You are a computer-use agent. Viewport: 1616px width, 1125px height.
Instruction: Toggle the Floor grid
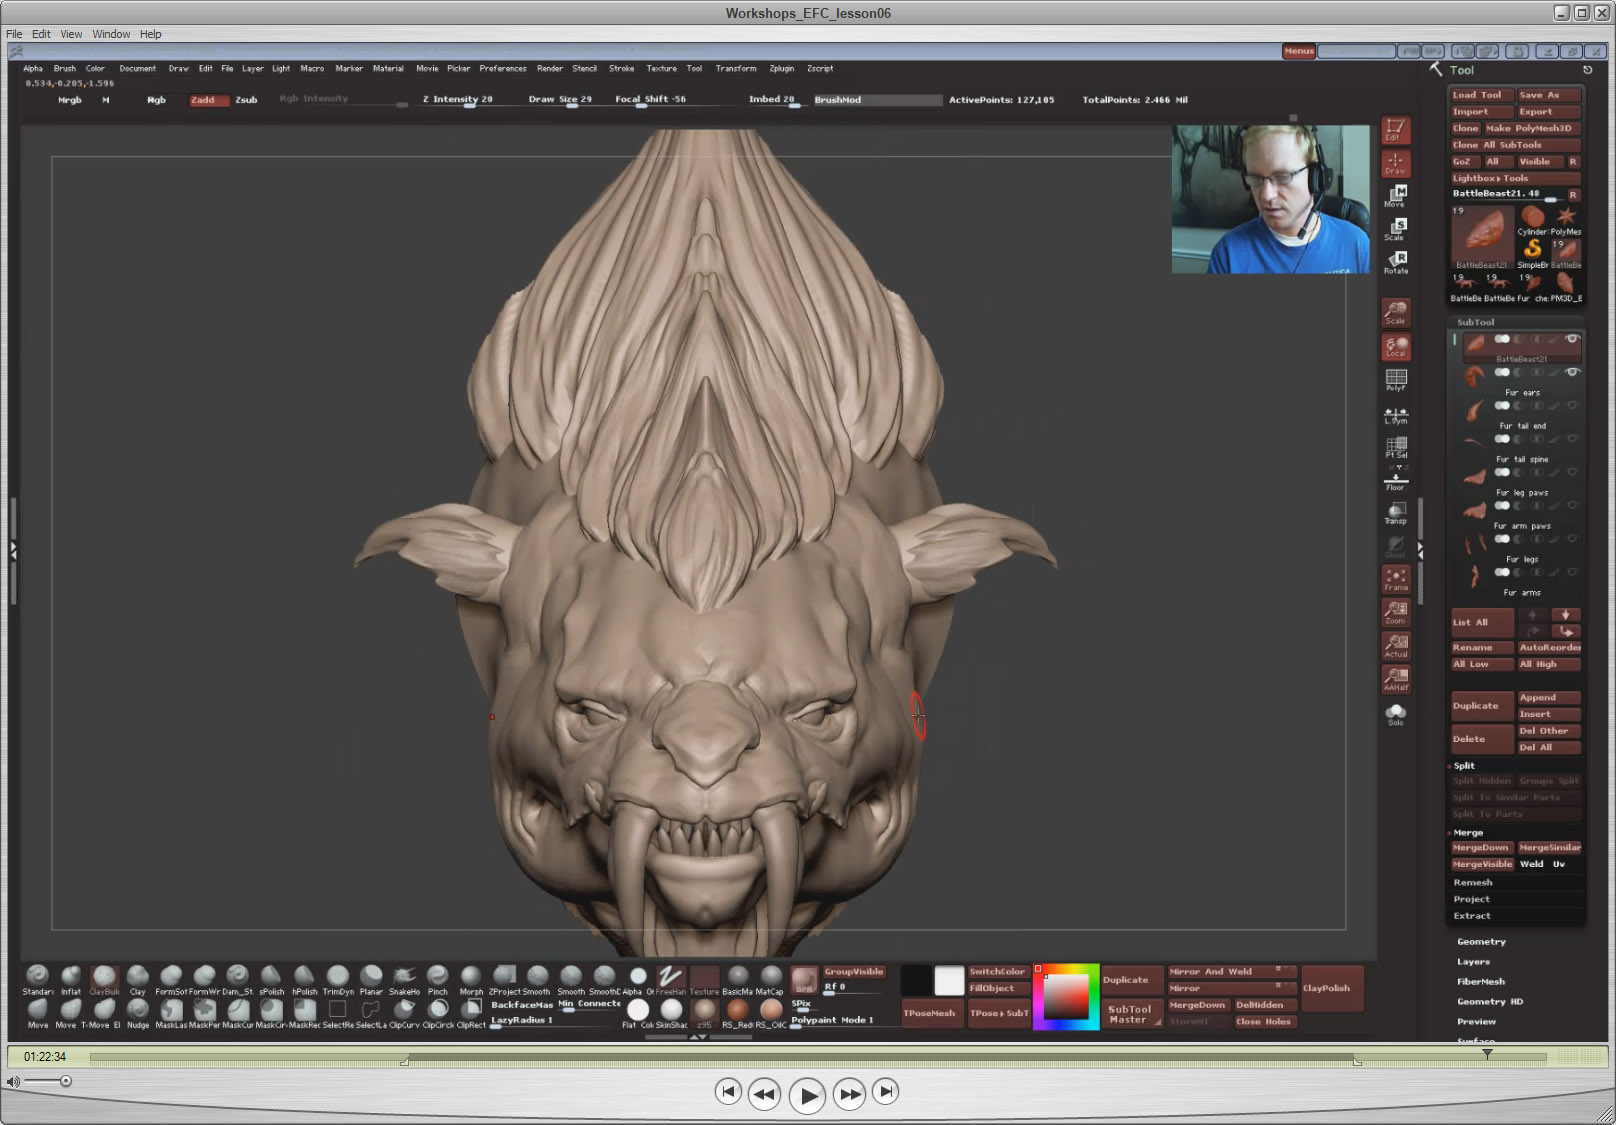click(1396, 481)
